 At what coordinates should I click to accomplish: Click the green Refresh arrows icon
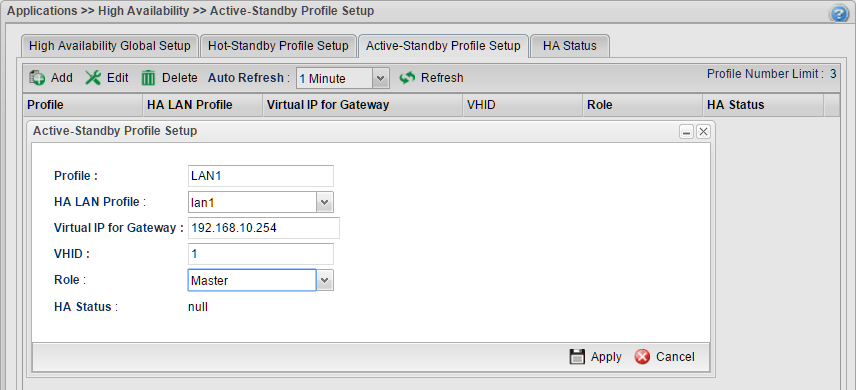click(407, 78)
